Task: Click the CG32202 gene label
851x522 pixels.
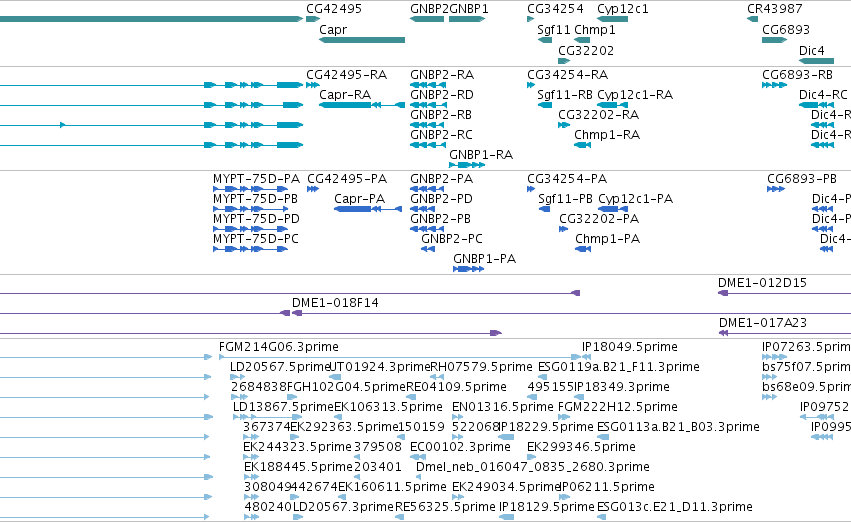Action: click(586, 50)
